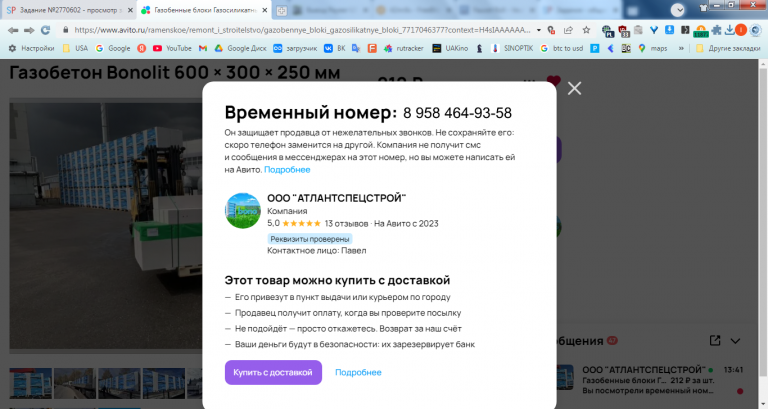Click the blue V-shaped extension icon
Viewport: 768px width, 409px height.
click(x=654, y=30)
